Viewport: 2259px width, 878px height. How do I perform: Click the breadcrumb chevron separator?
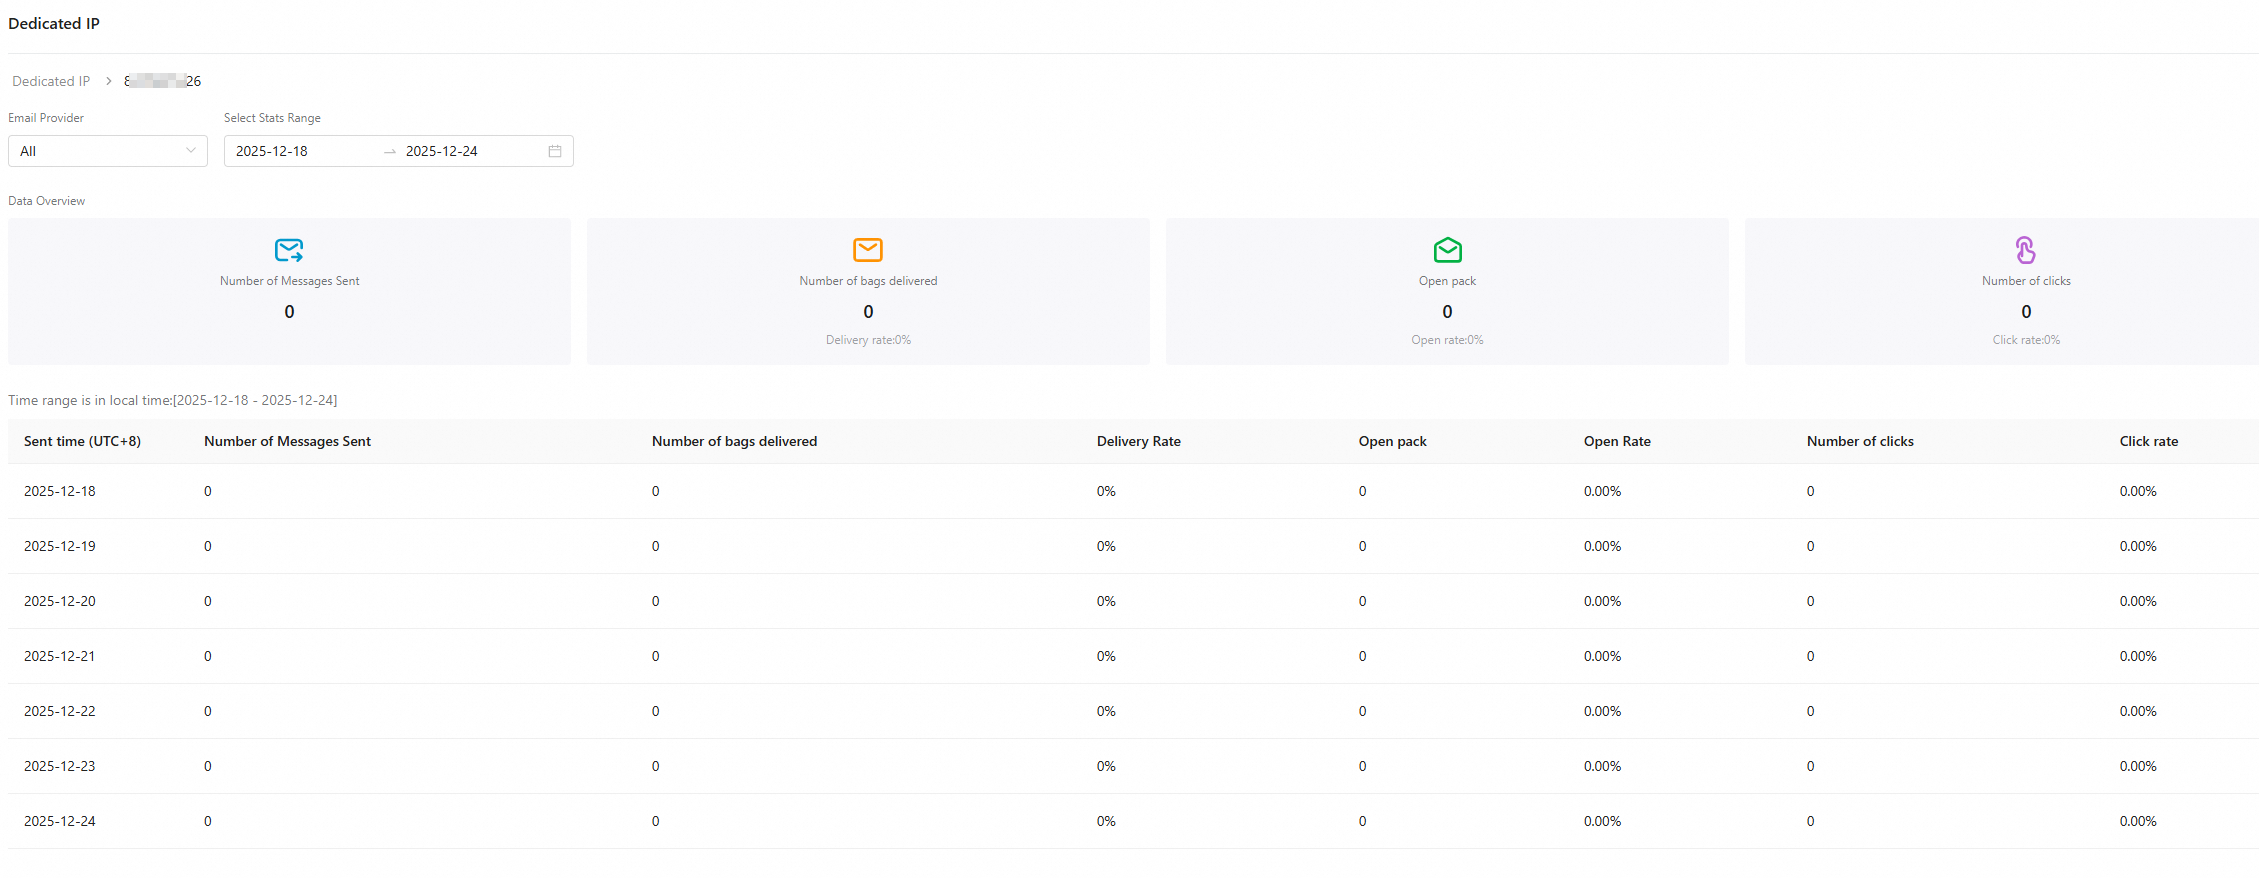[x=109, y=81]
